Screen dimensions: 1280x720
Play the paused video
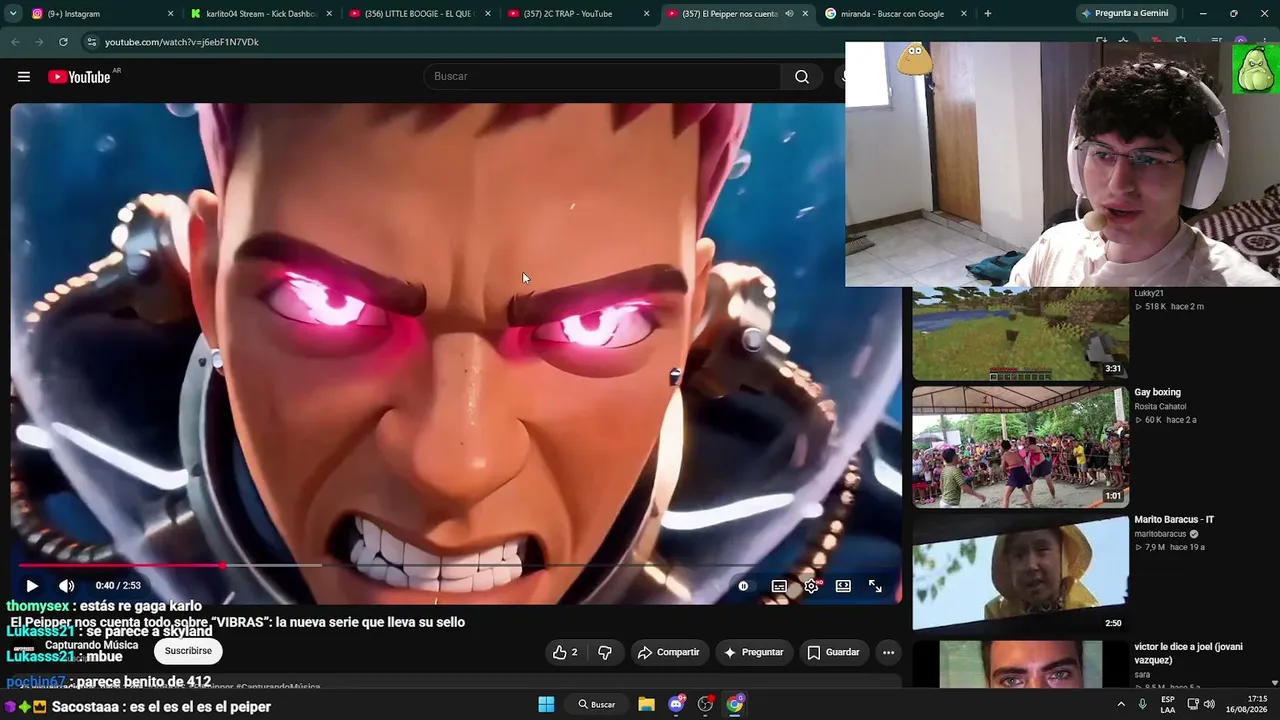tap(32, 586)
